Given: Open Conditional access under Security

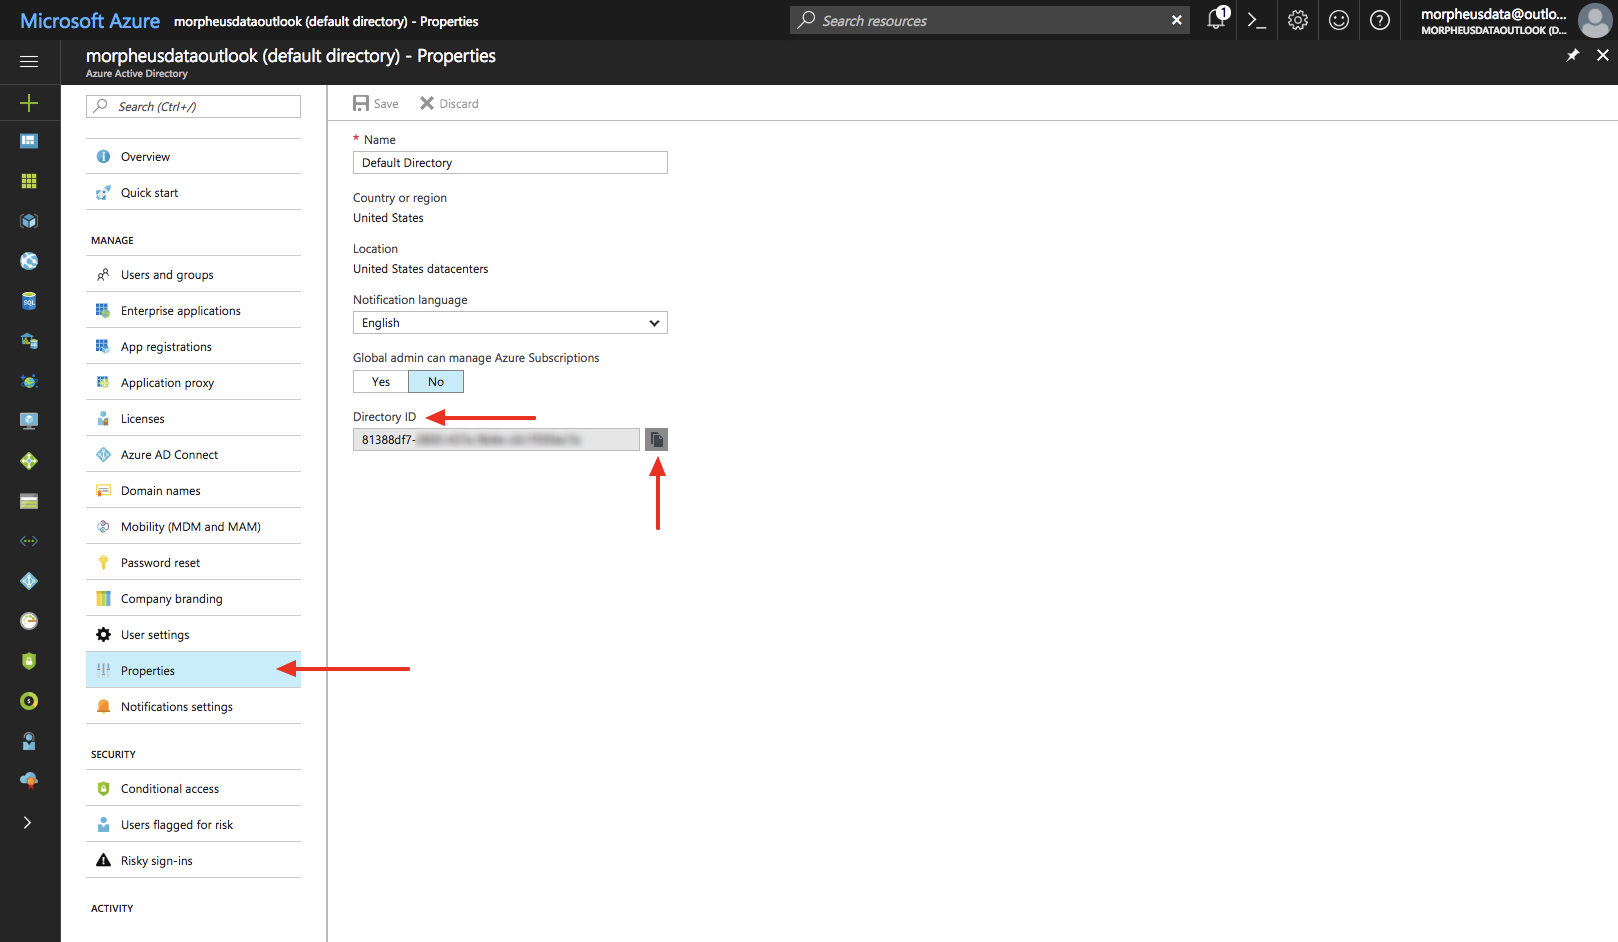Looking at the screenshot, I should pyautogui.click(x=194, y=789).
